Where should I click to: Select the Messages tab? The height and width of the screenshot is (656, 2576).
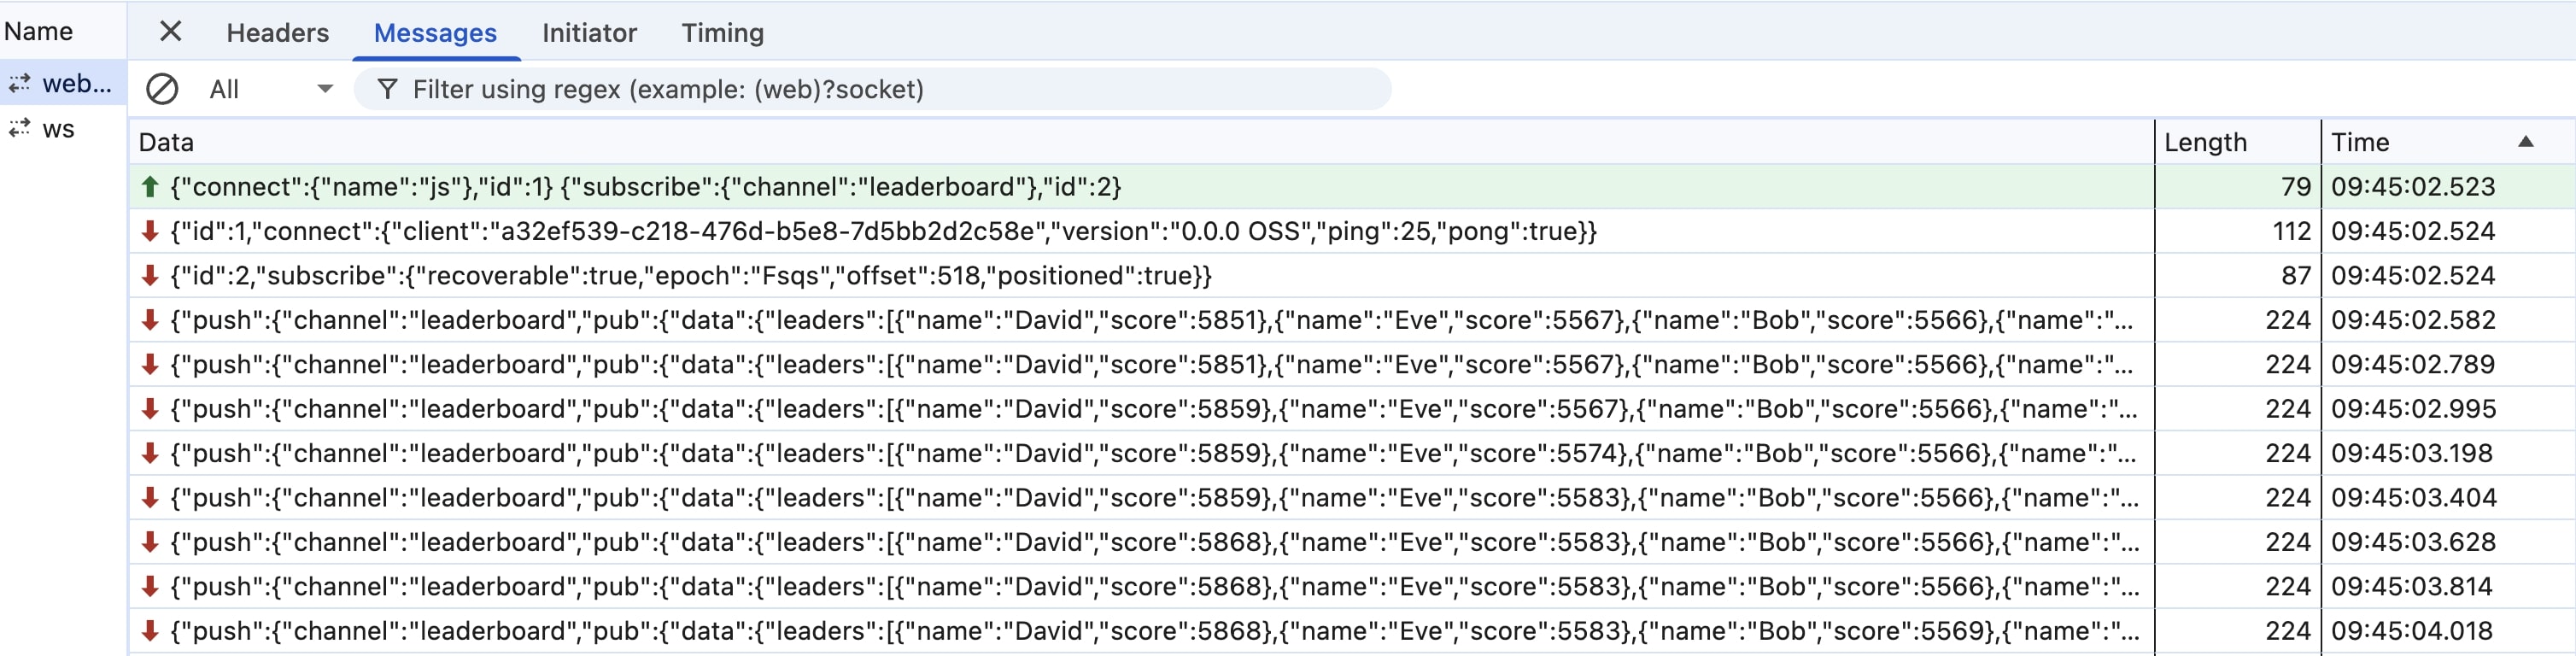(x=435, y=33)
